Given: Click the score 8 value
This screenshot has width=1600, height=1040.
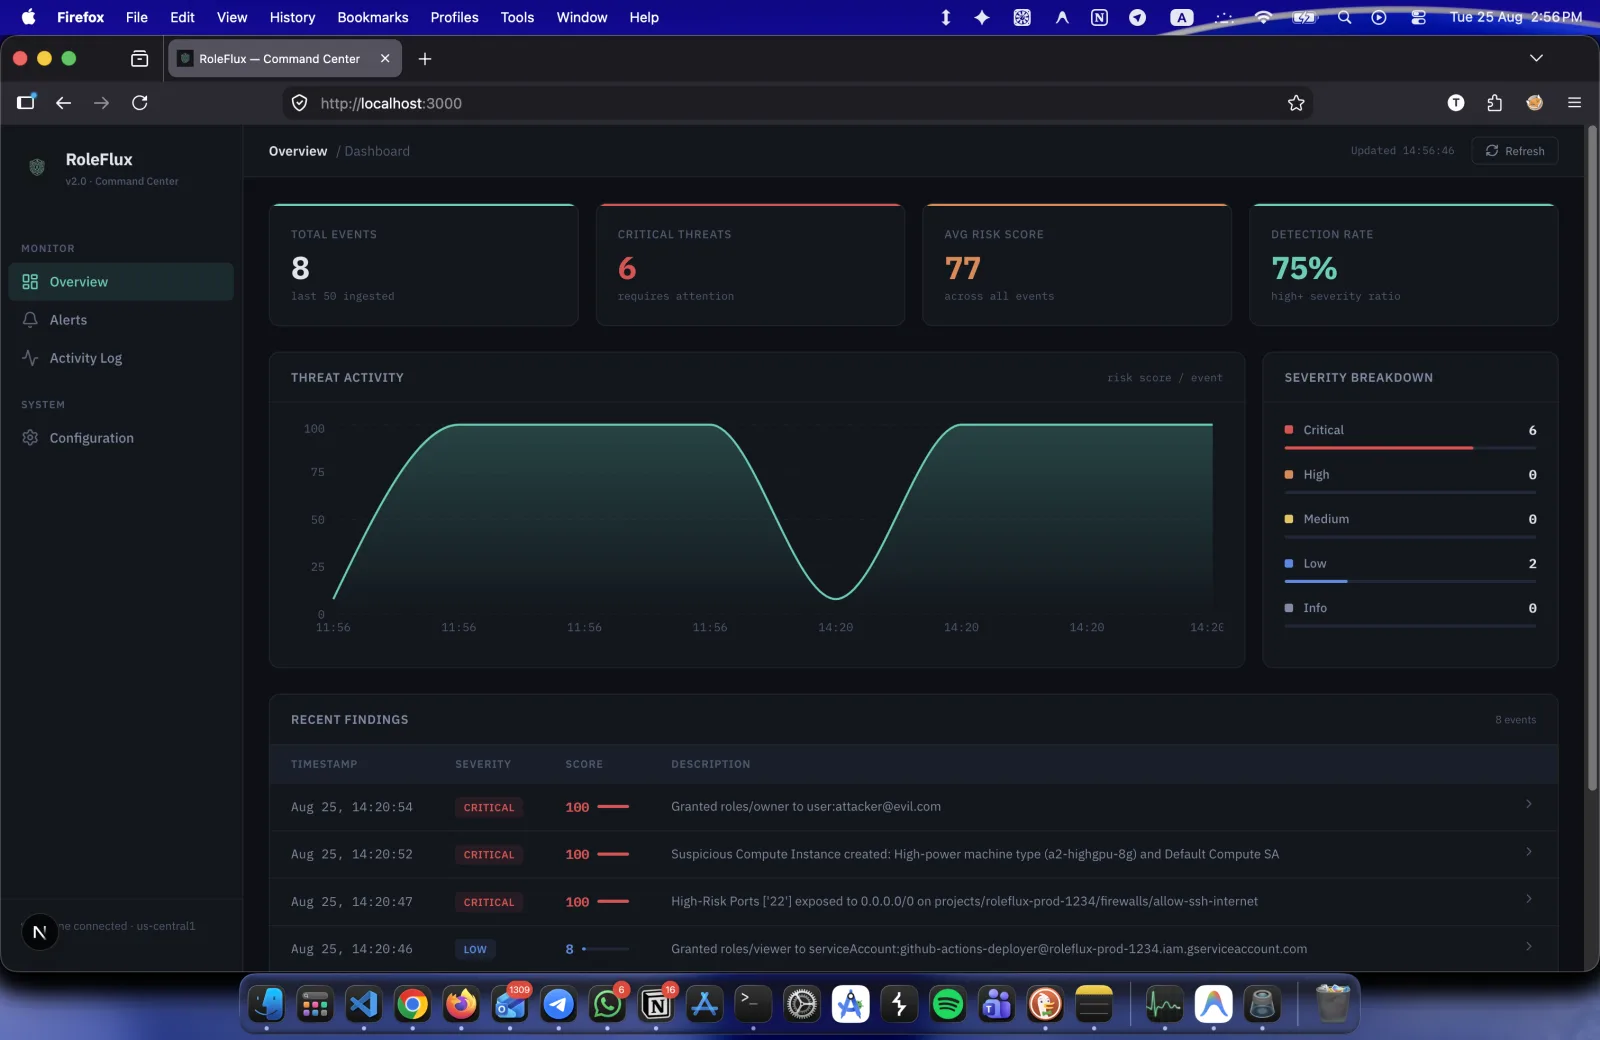Looking at the screenshot, I should (x=570, y=950).
